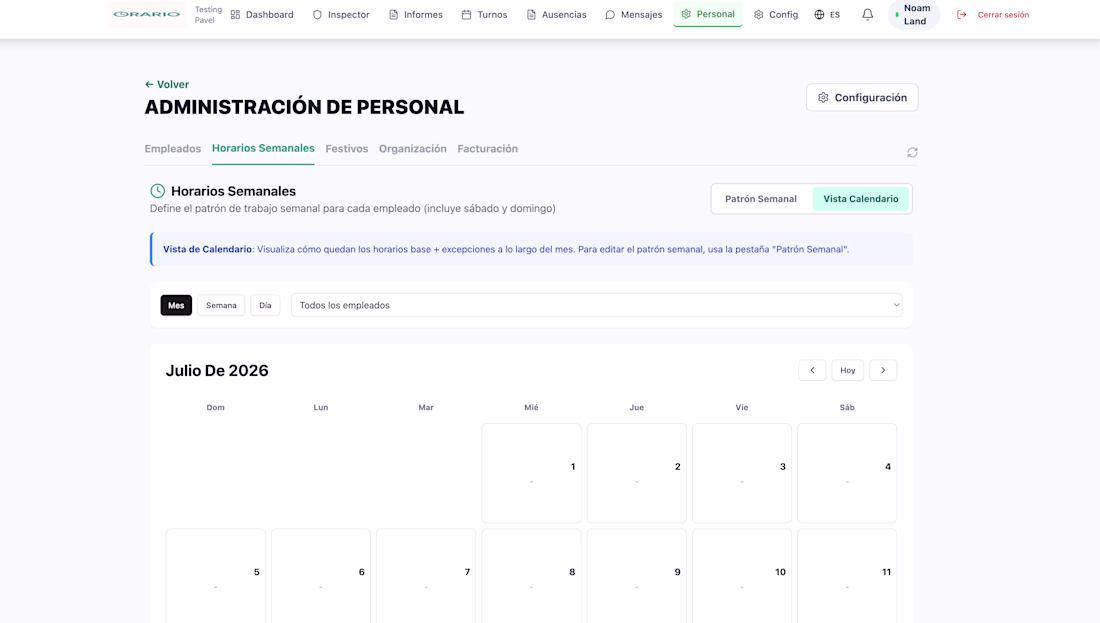Click Cerrar sesión to log out
The image size is (1100, 623).
coord(993,15)
